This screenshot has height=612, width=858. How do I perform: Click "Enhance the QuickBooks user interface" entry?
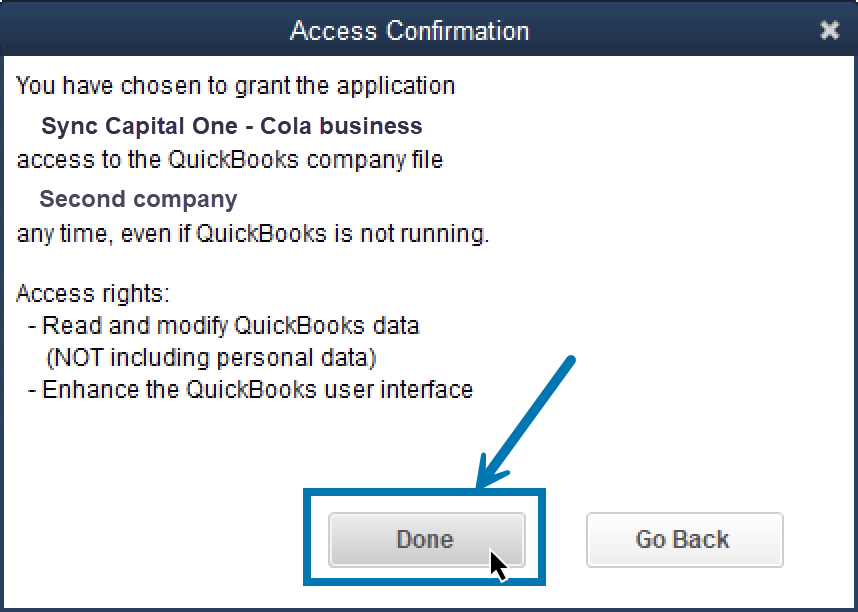pyautogui.click(x=257, y=389)
